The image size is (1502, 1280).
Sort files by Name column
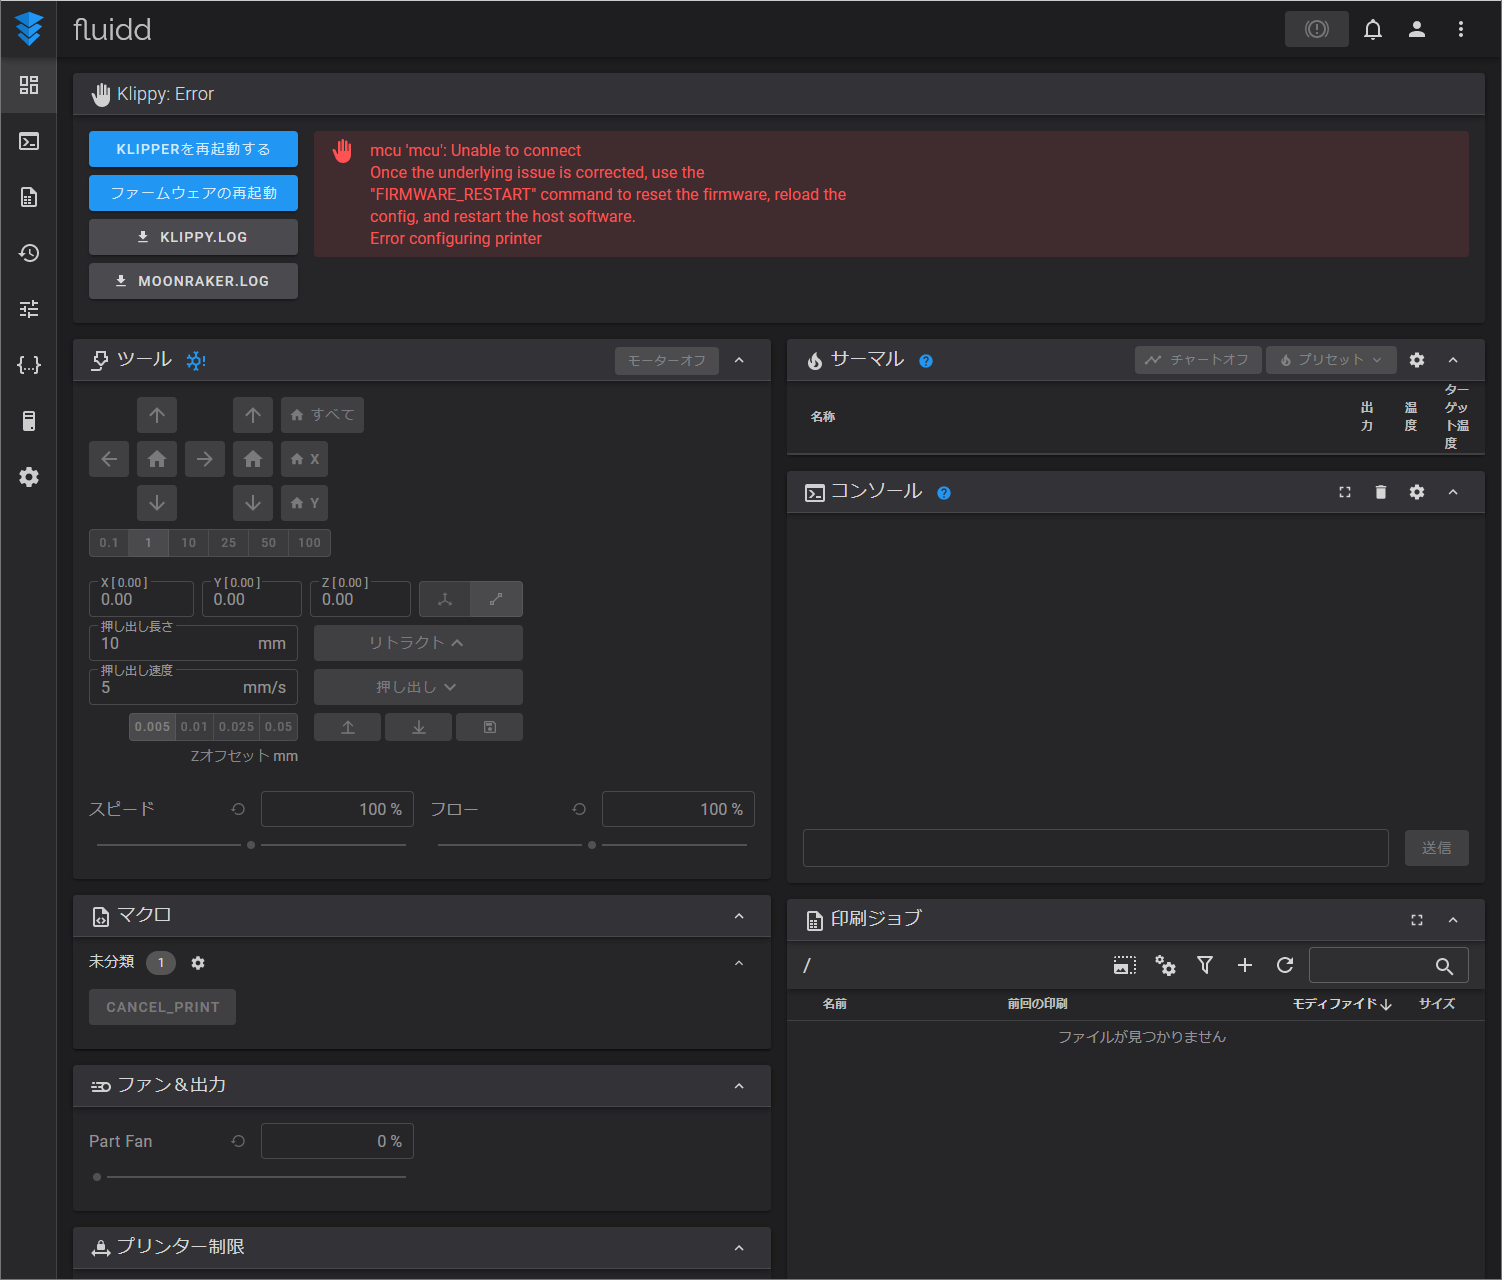click(835, 1004)
